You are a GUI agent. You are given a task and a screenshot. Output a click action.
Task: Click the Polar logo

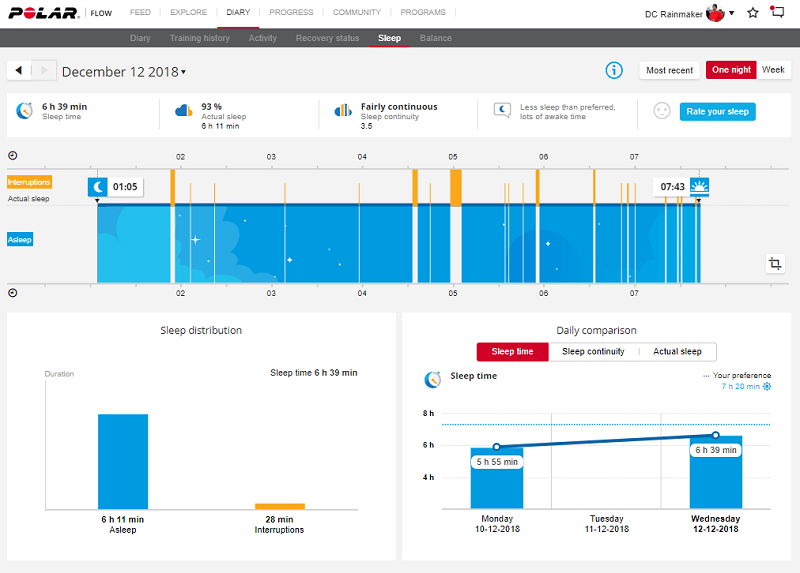(x=42, y=13)
